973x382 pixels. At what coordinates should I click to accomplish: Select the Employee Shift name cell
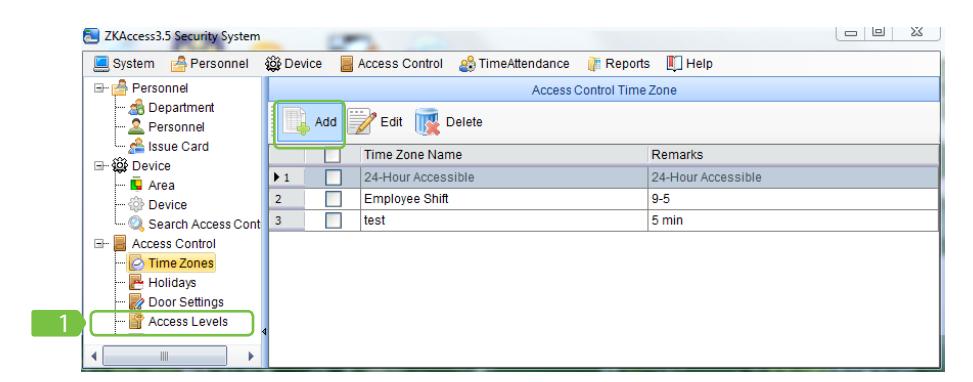click(x=504, y=199)
